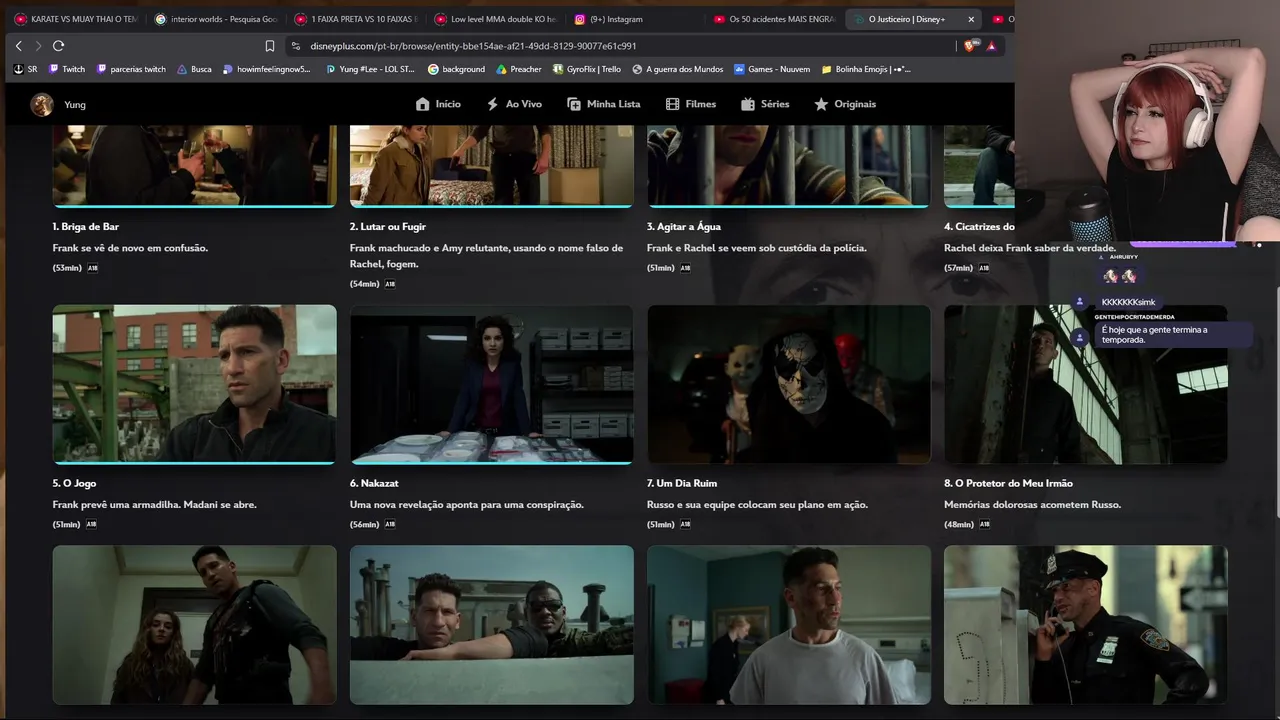The width and height of the screenshot is (1280, 720).
Task: Open the howimfeelingnow bookmark
Action: (x=267, y=69)
